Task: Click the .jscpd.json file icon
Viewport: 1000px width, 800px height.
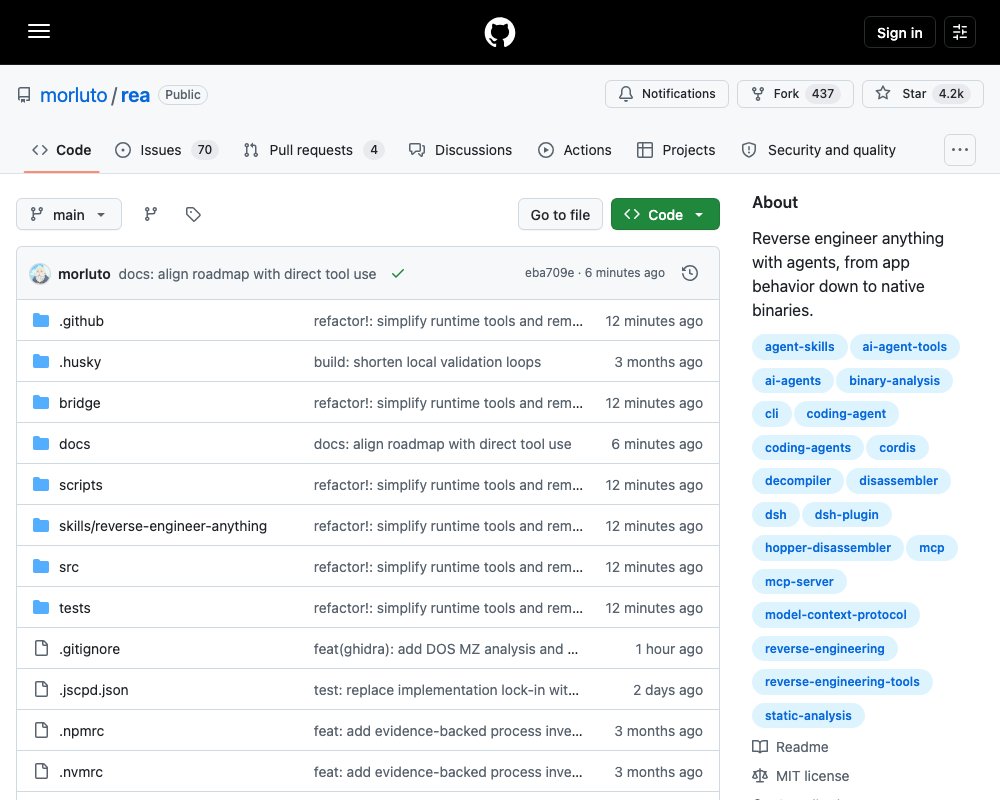Action: pos(41,689)
